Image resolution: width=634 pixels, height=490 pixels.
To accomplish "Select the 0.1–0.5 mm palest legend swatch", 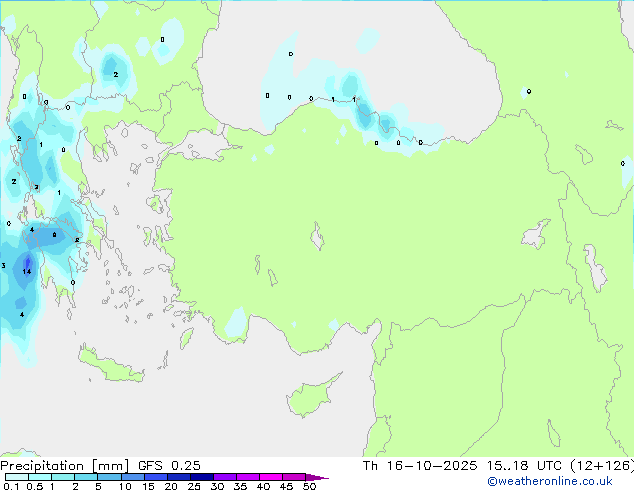I will (x=17, y=477).
